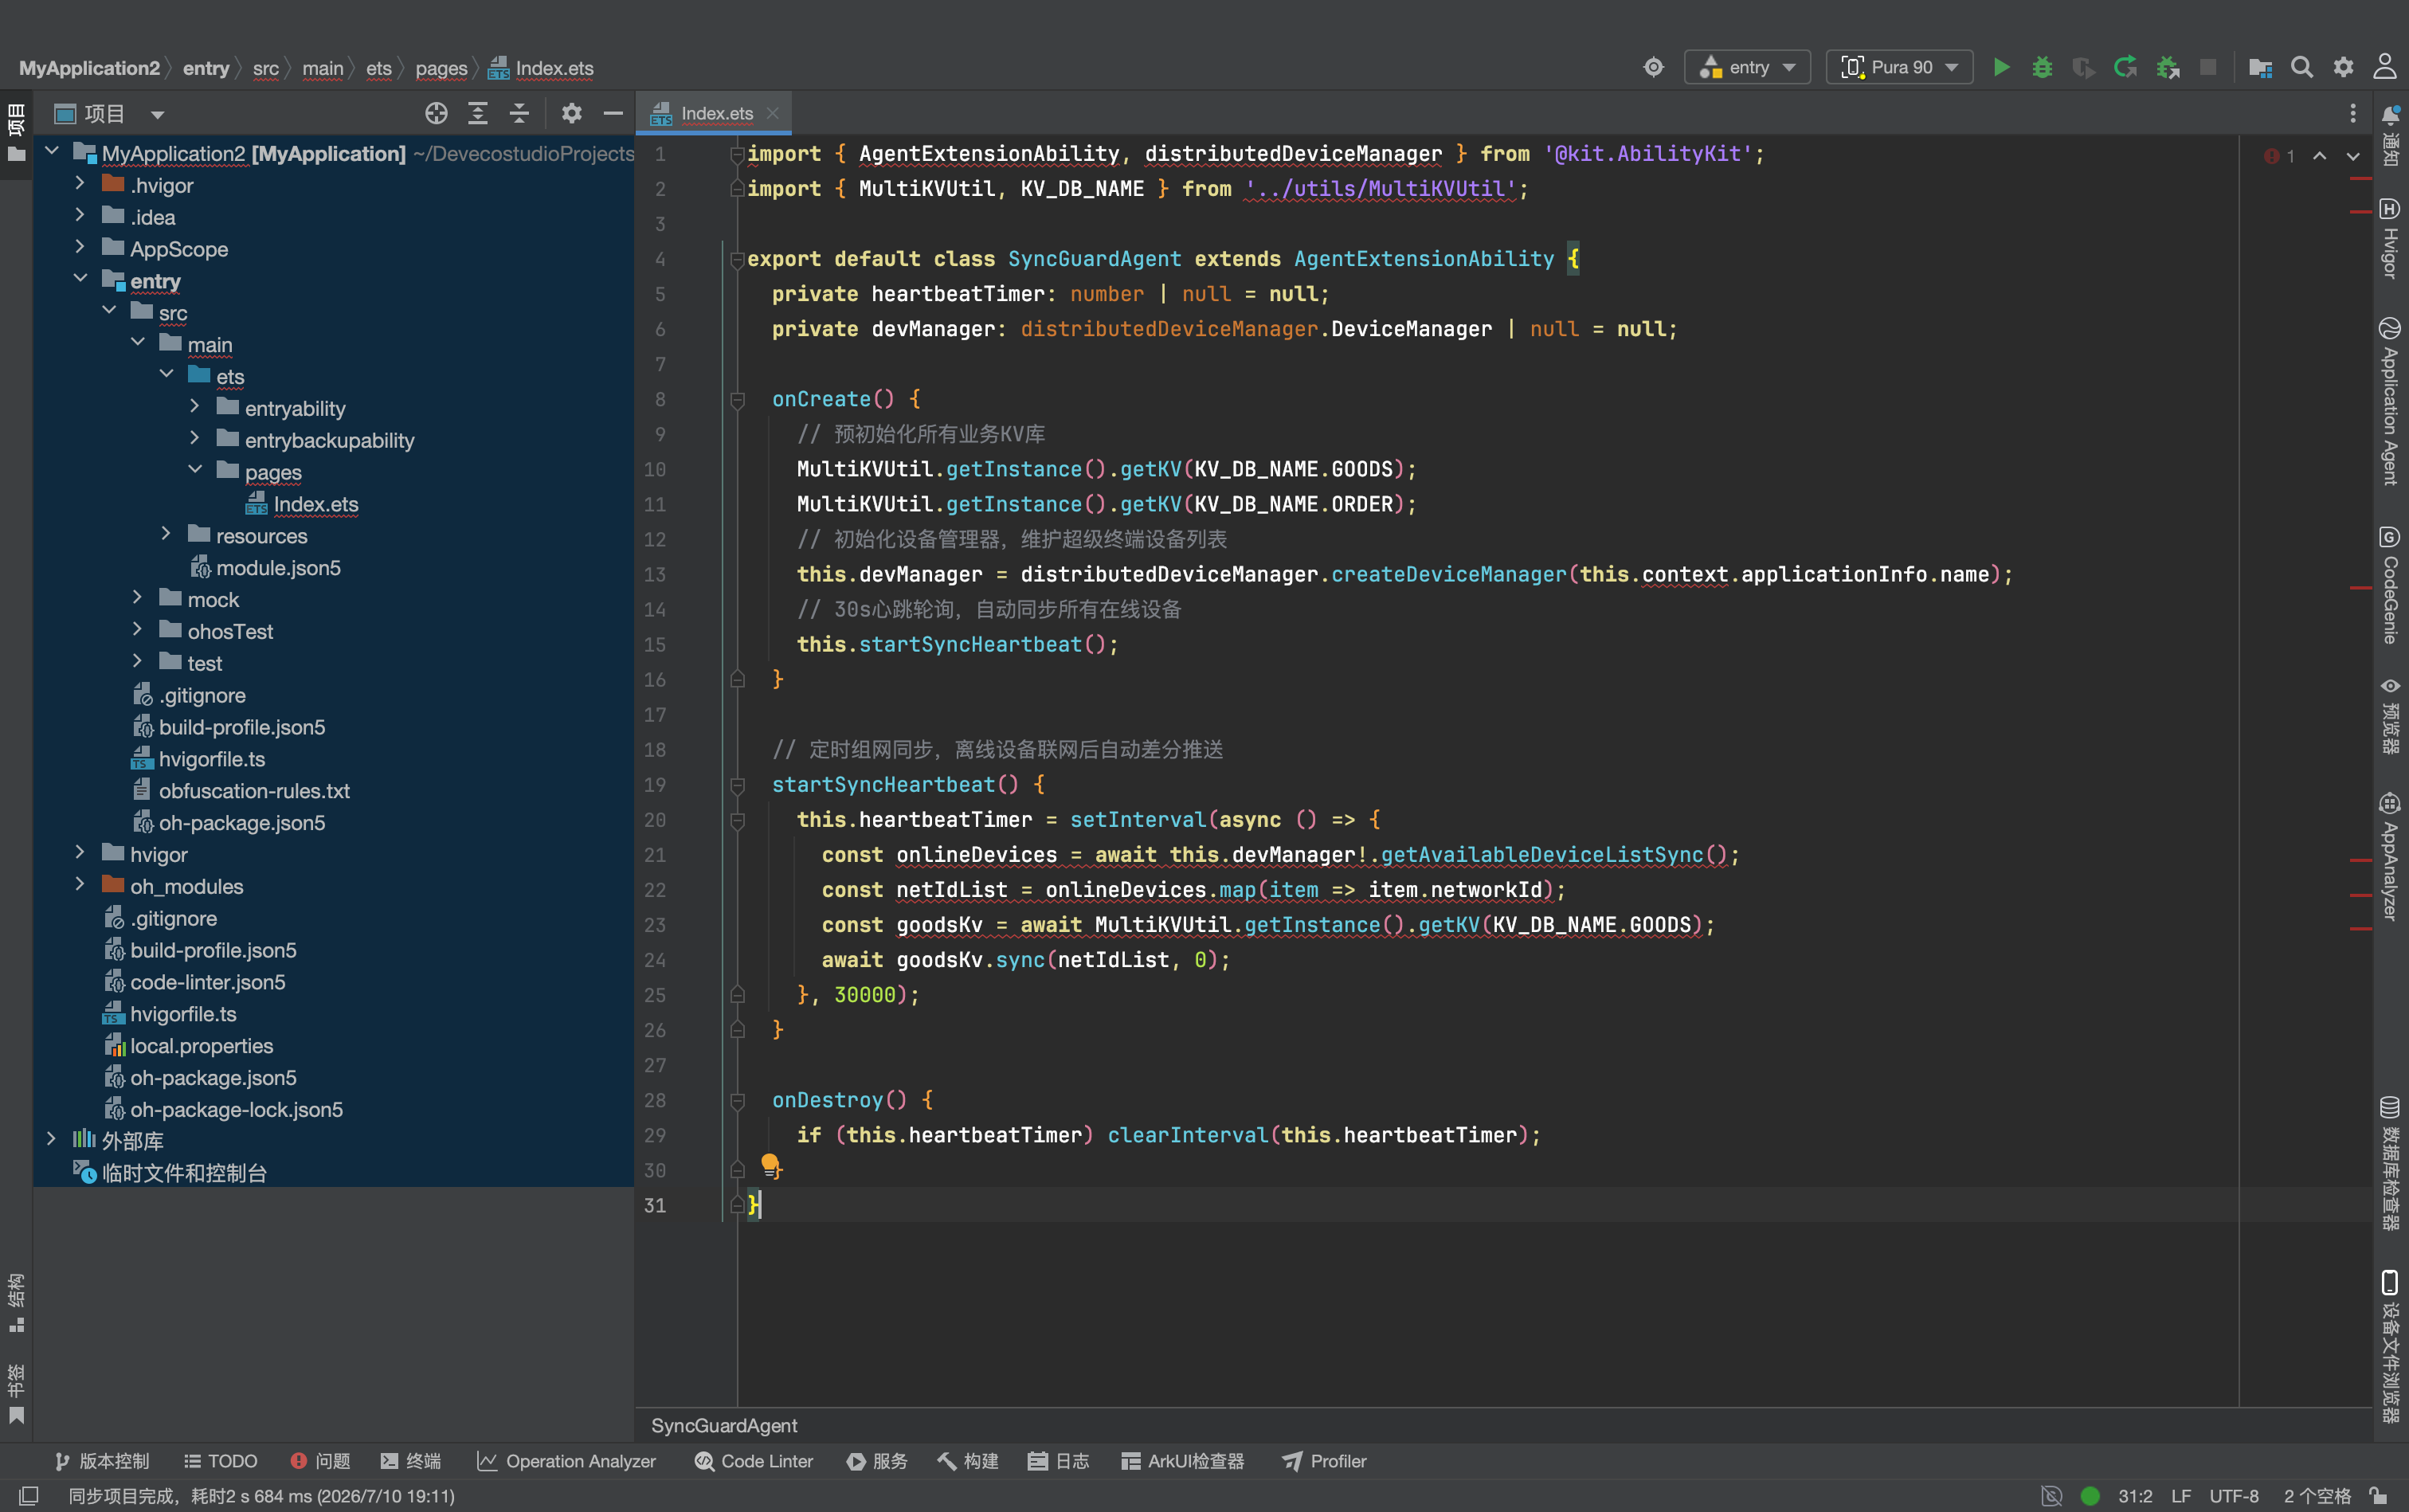The width and height of the screenshot is (2409, 1512).
Task: Open the 预览器 previewer side panel
Action: click(x=2390, y=715)
